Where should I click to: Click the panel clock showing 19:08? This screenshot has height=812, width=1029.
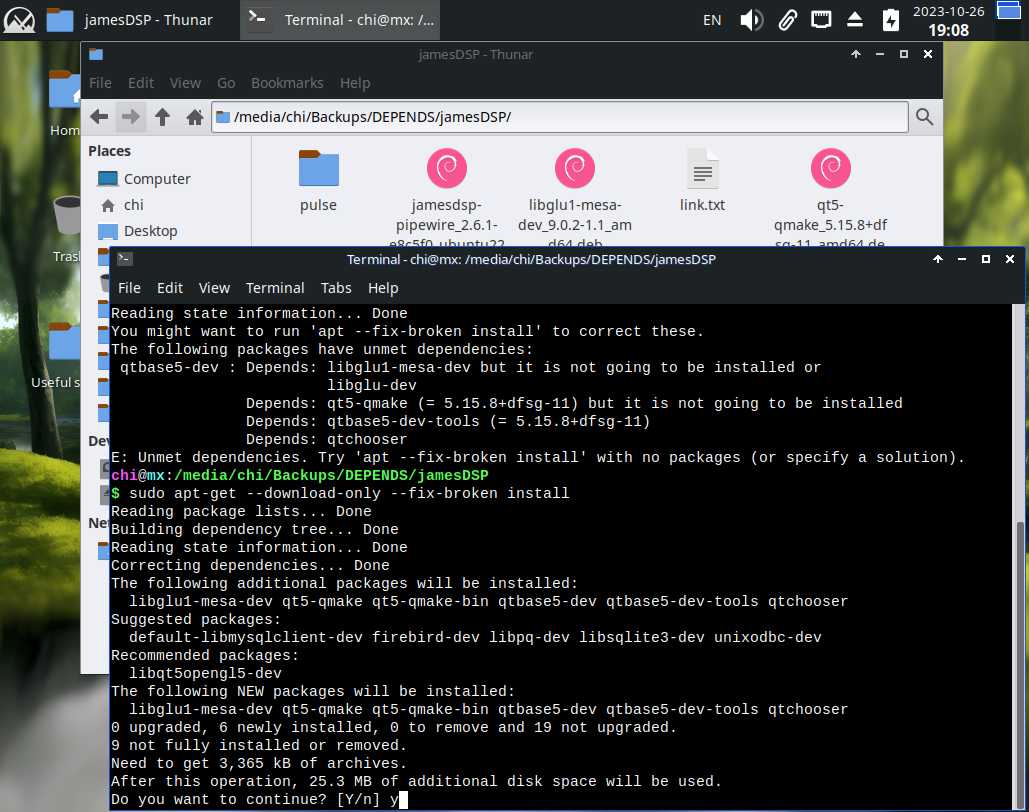(948, 20)
